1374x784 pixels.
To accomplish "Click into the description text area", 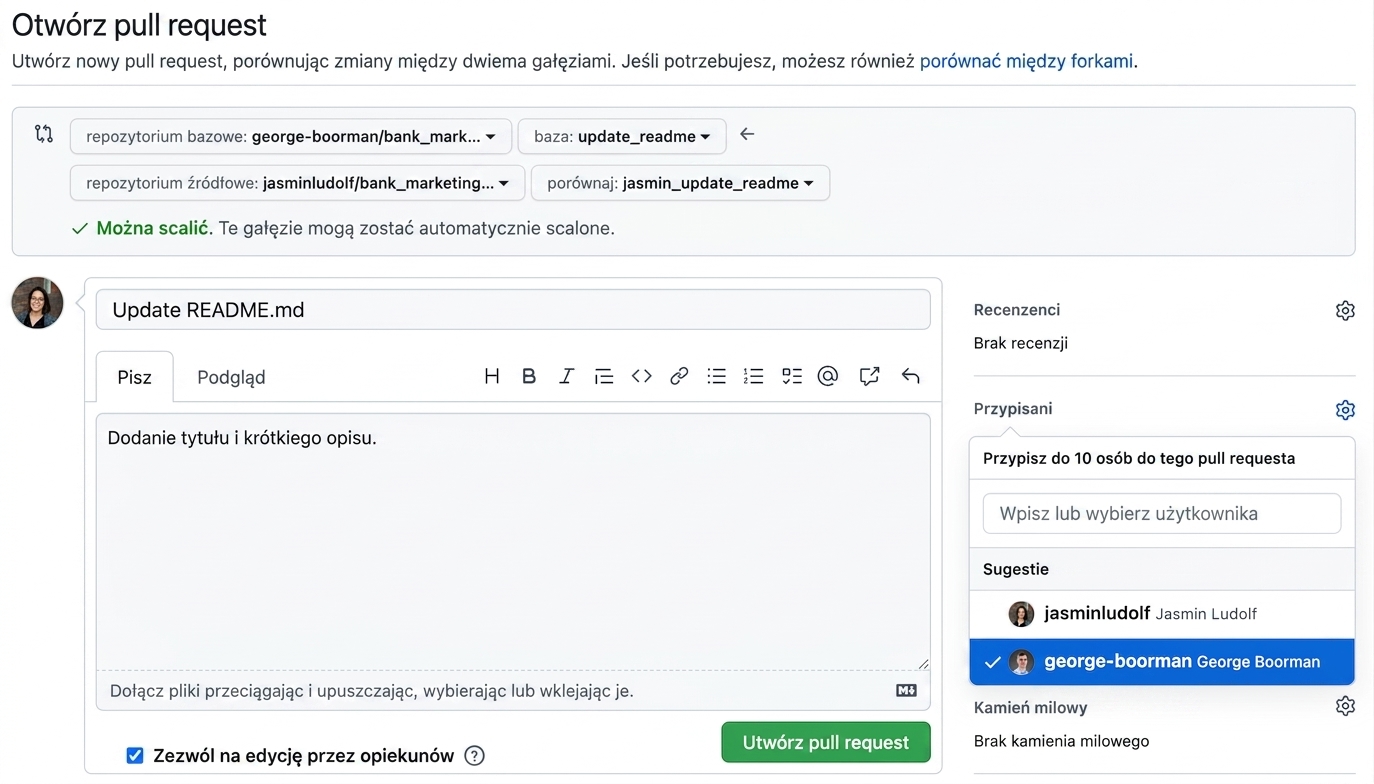I will (x=513, y=541).
